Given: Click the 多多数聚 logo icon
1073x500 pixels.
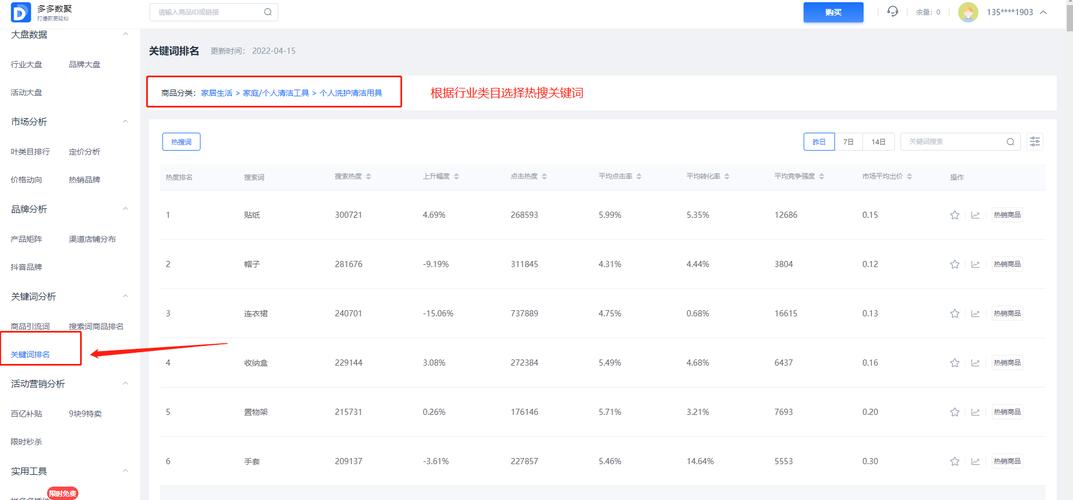Looking at the screenshot, I should click(x=21, y=12).
